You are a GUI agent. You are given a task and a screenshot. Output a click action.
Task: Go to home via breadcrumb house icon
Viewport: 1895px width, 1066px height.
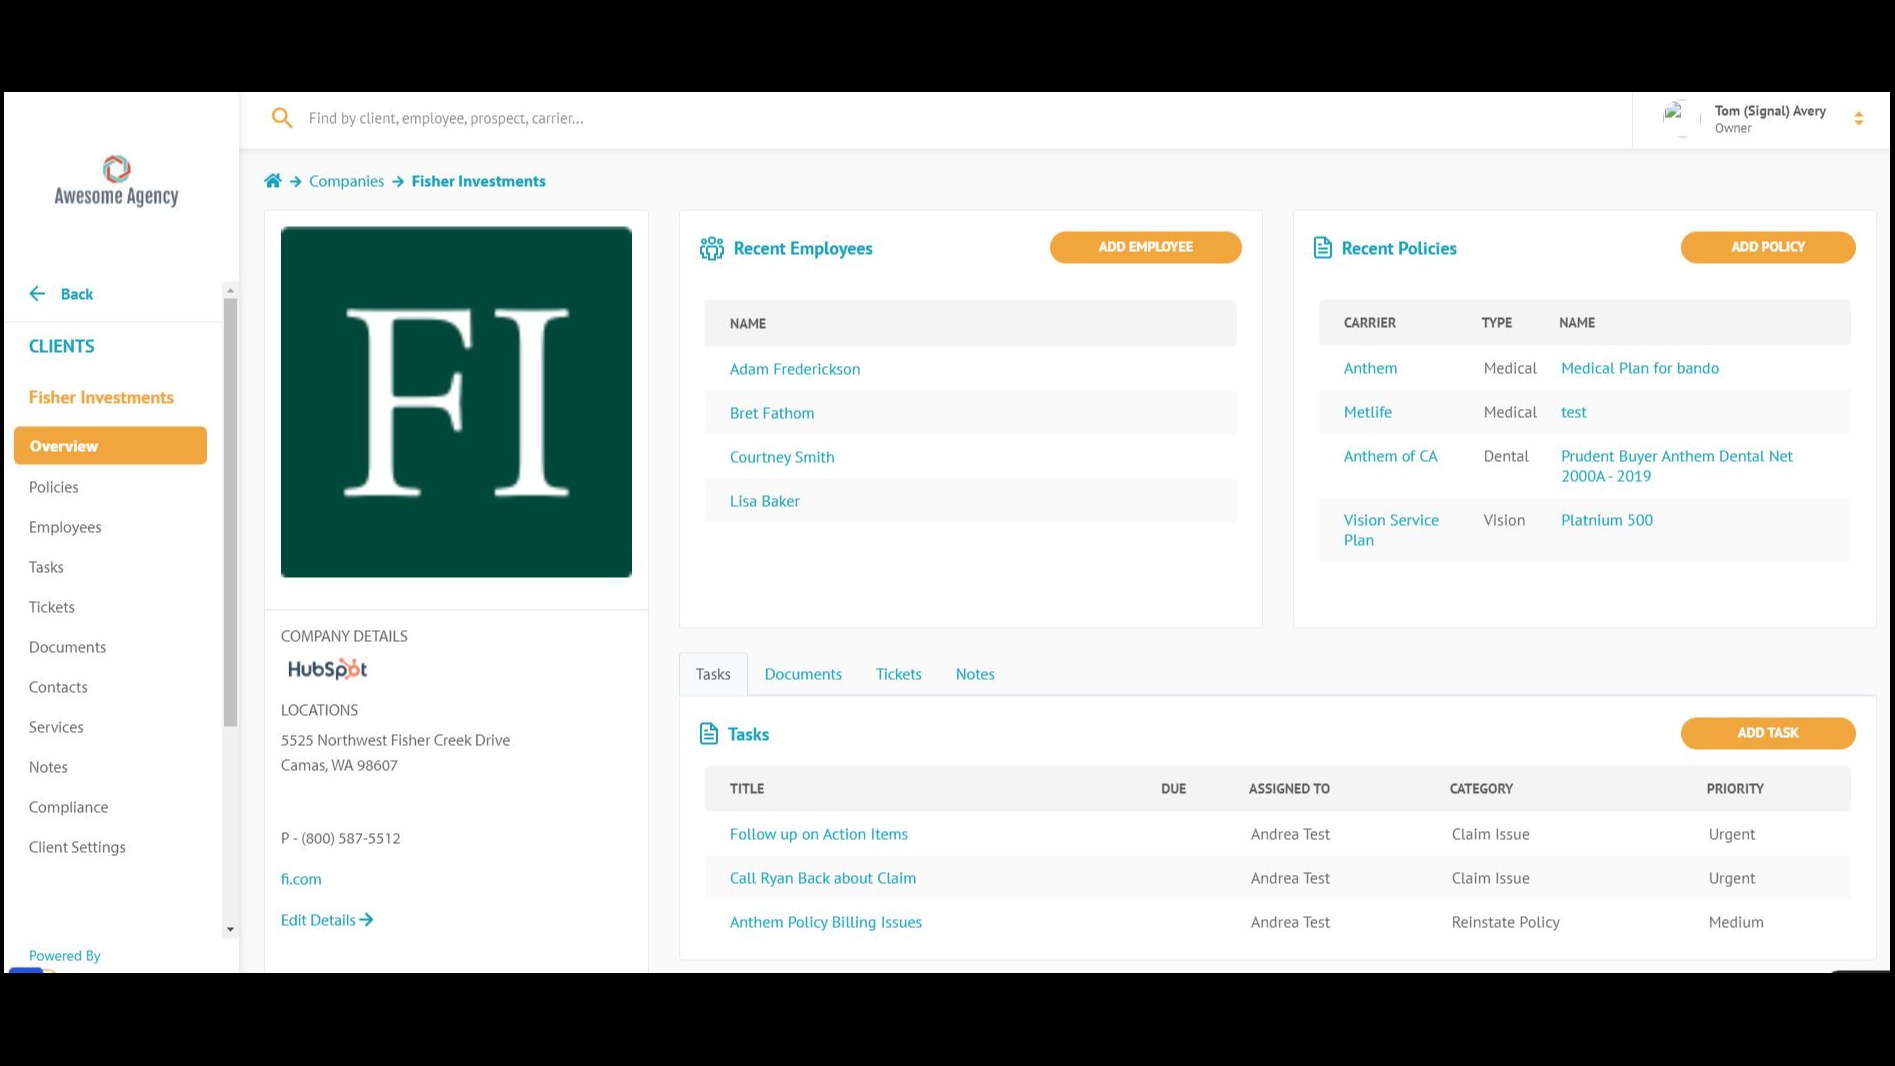click(272, 181)
